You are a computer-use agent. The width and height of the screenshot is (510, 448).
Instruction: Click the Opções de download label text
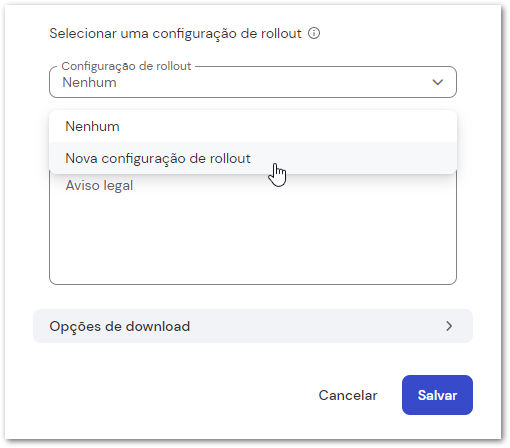click(120, 326)
